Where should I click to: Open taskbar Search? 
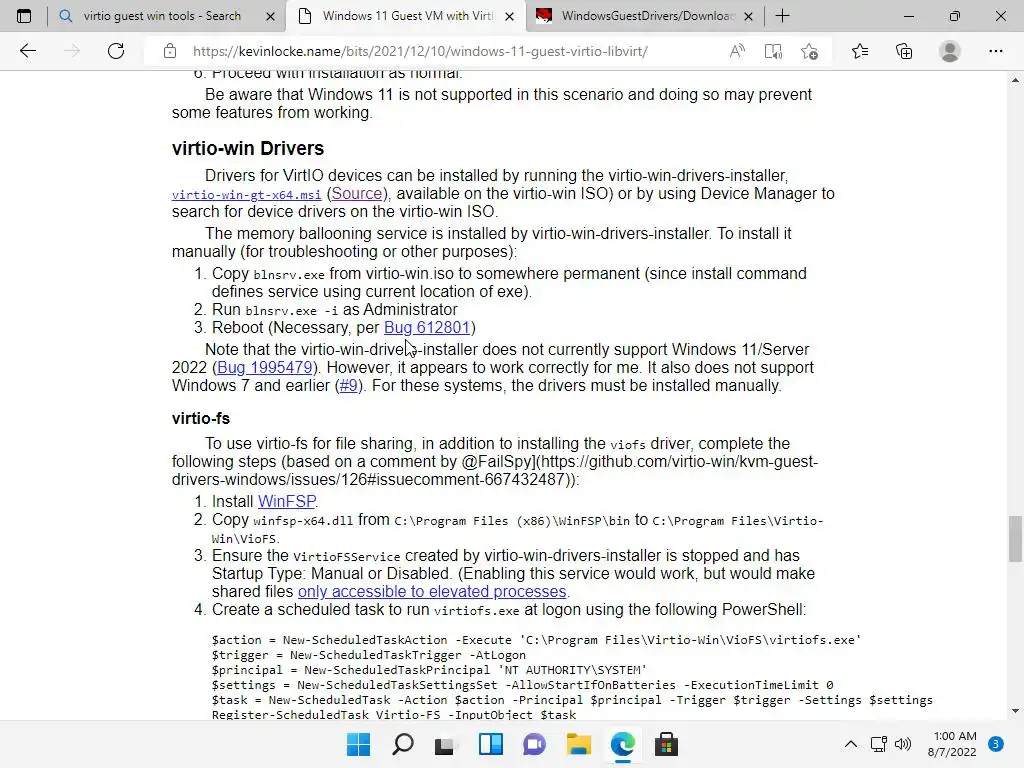402,744
